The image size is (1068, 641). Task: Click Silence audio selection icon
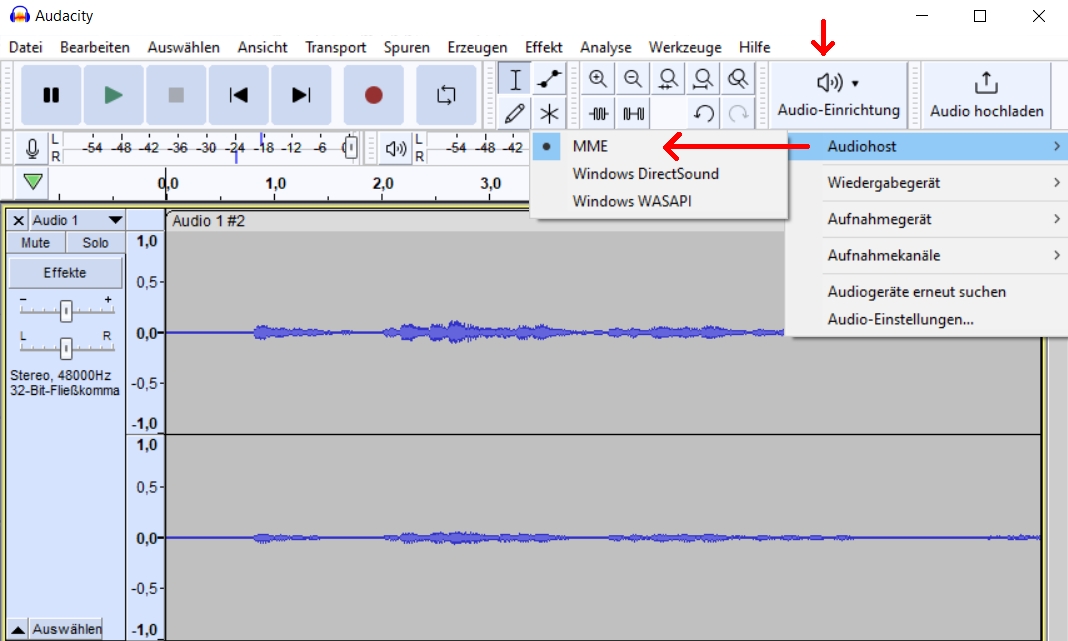pyautogui.click(x=633, y=113)
